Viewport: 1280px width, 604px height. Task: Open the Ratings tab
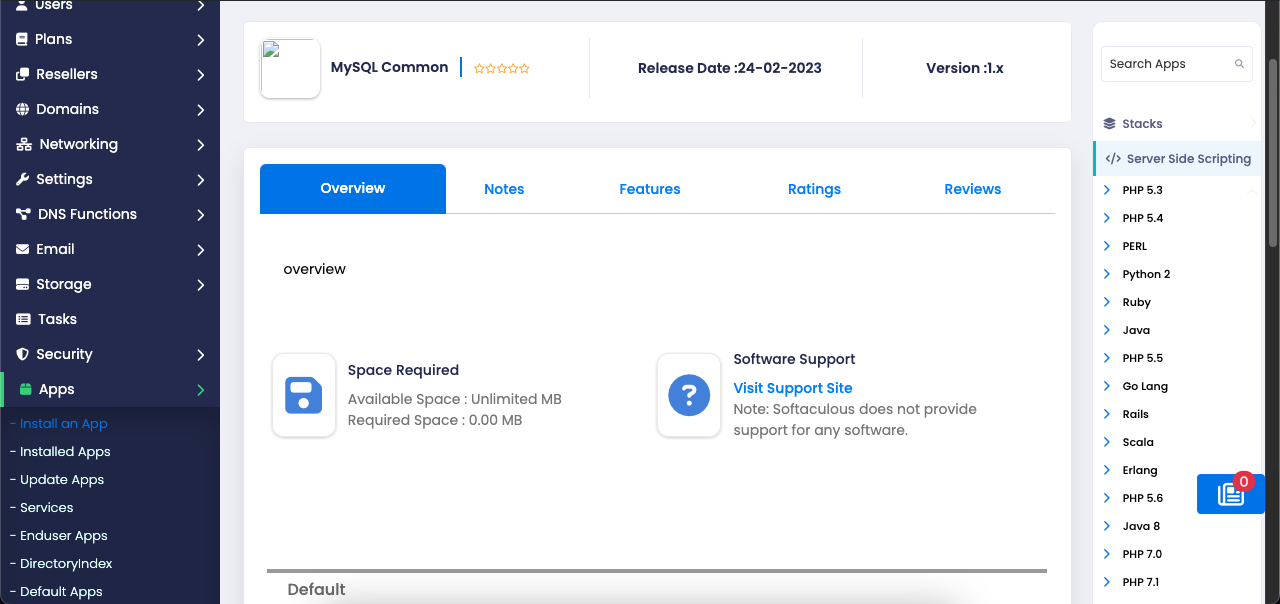tap(814, 188)
